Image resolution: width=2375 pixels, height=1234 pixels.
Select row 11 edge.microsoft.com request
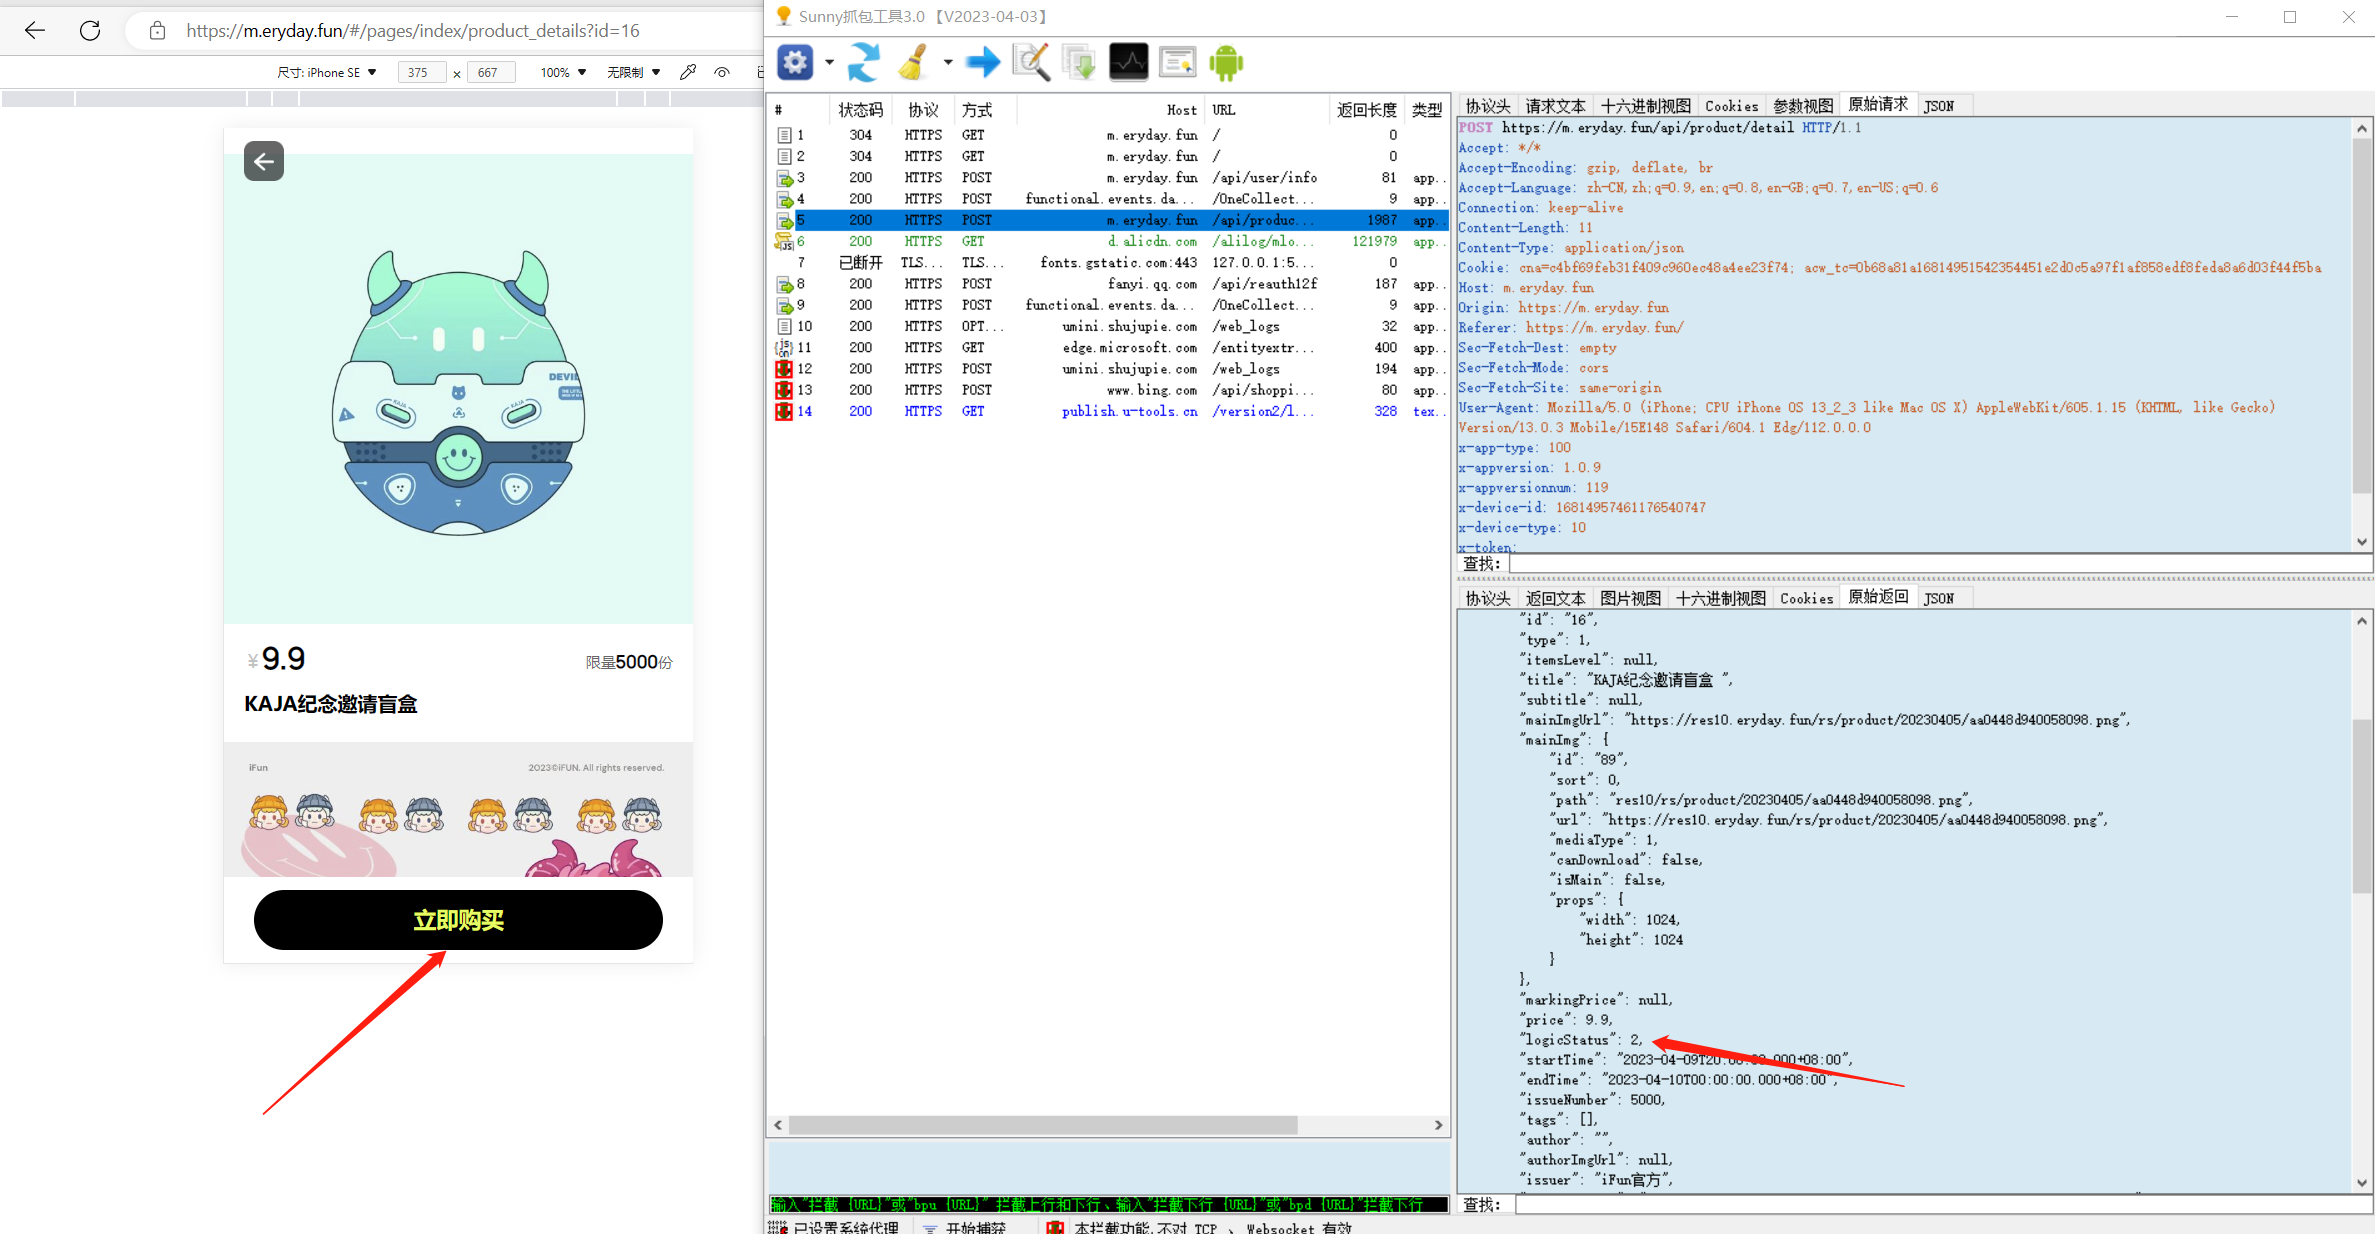coord(1108,348)
